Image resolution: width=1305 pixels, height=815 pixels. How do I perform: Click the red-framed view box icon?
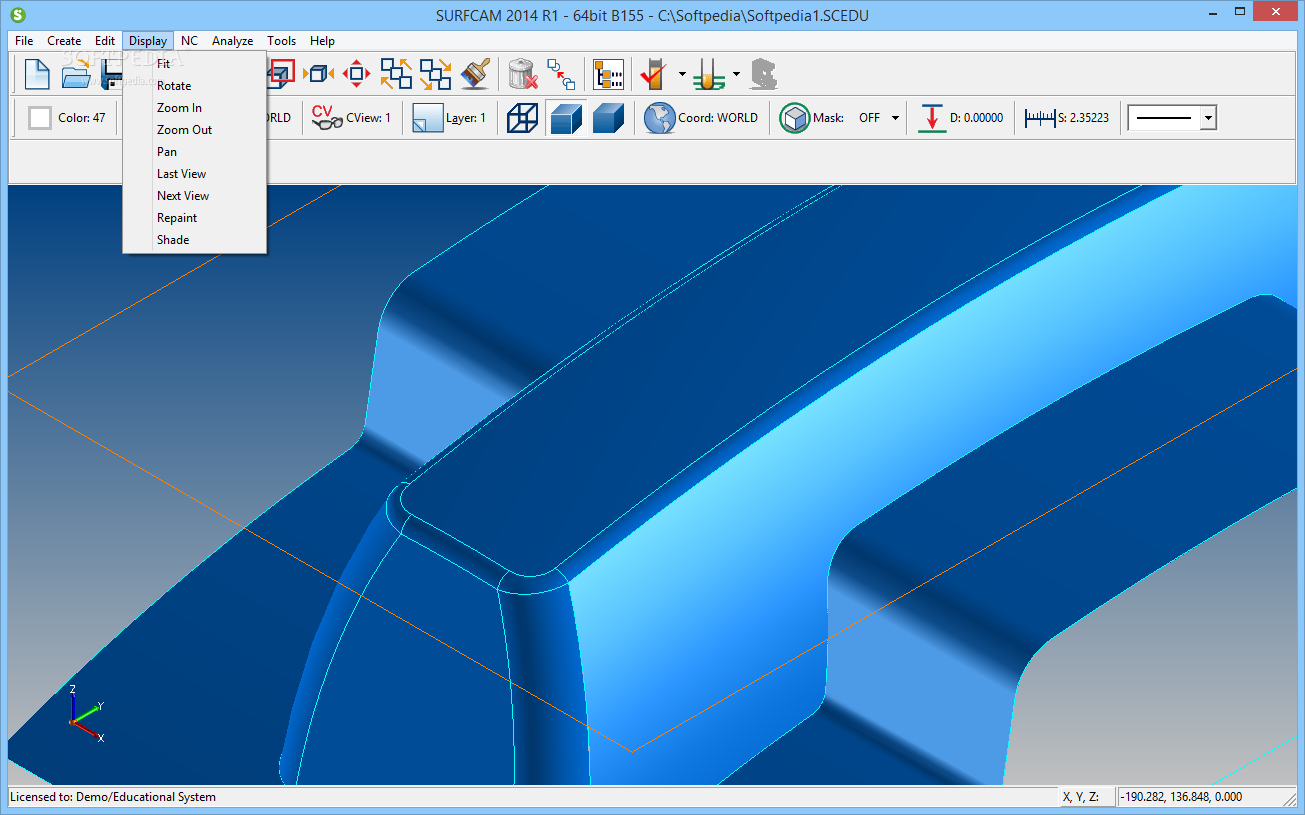click(x=282, y=73)
